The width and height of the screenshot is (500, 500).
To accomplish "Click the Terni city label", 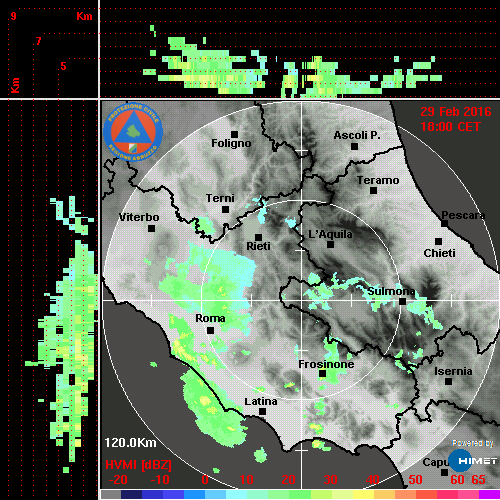I will tap(220, 198).
